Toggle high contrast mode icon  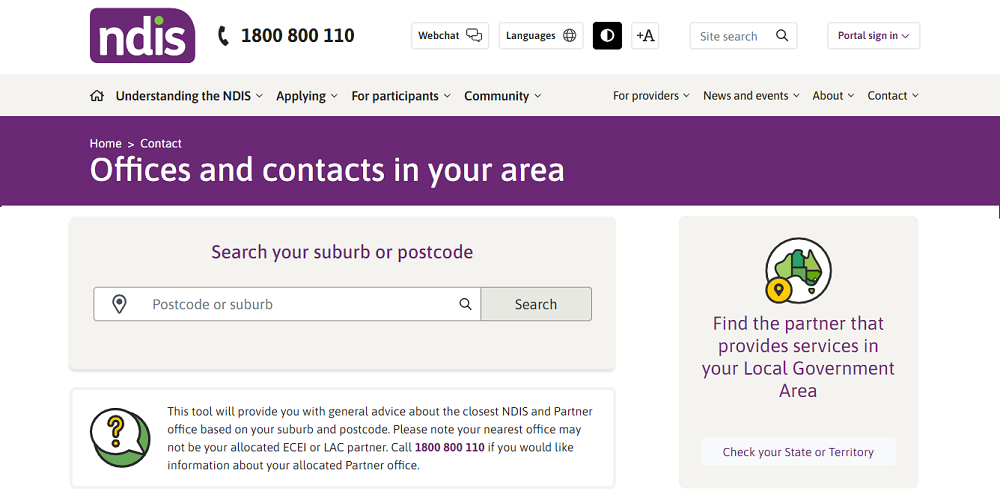click(x=607, y=36)
